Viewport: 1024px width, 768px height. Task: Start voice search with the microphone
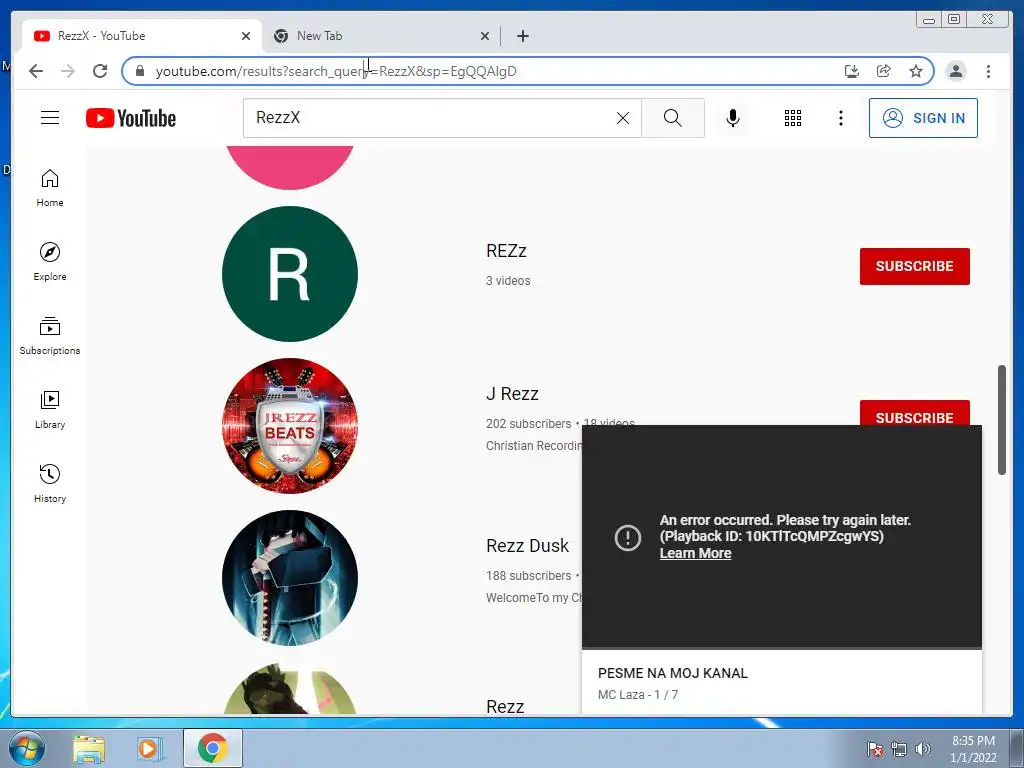733,118
